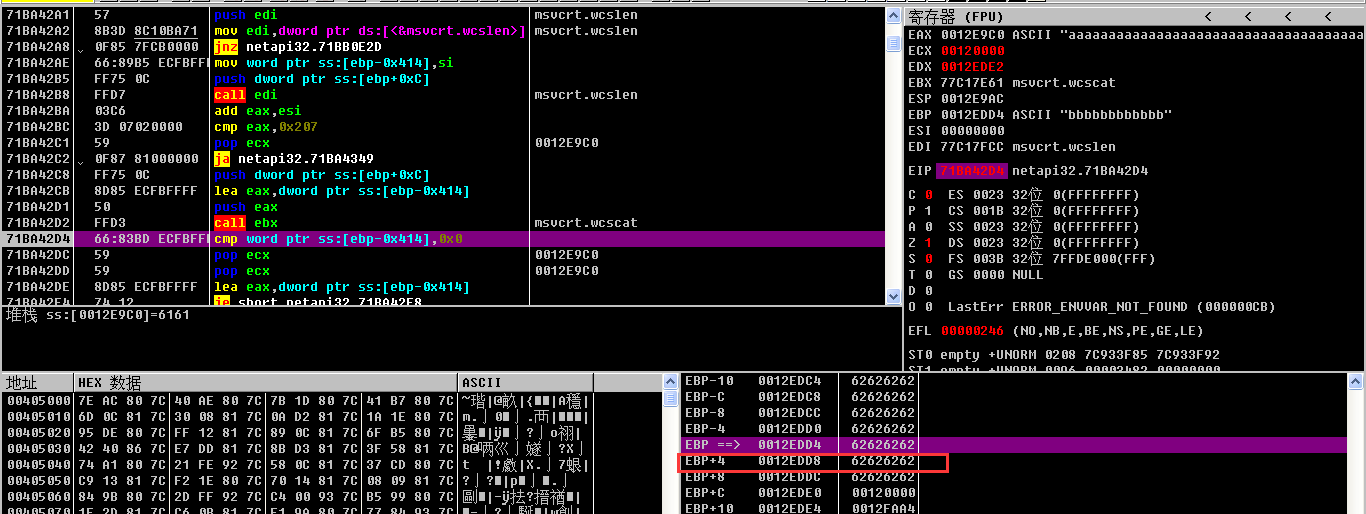1366x514 pixels.
Task: Click the stack pane scroll-up arrow
Action: click(x=1355, y=381)
